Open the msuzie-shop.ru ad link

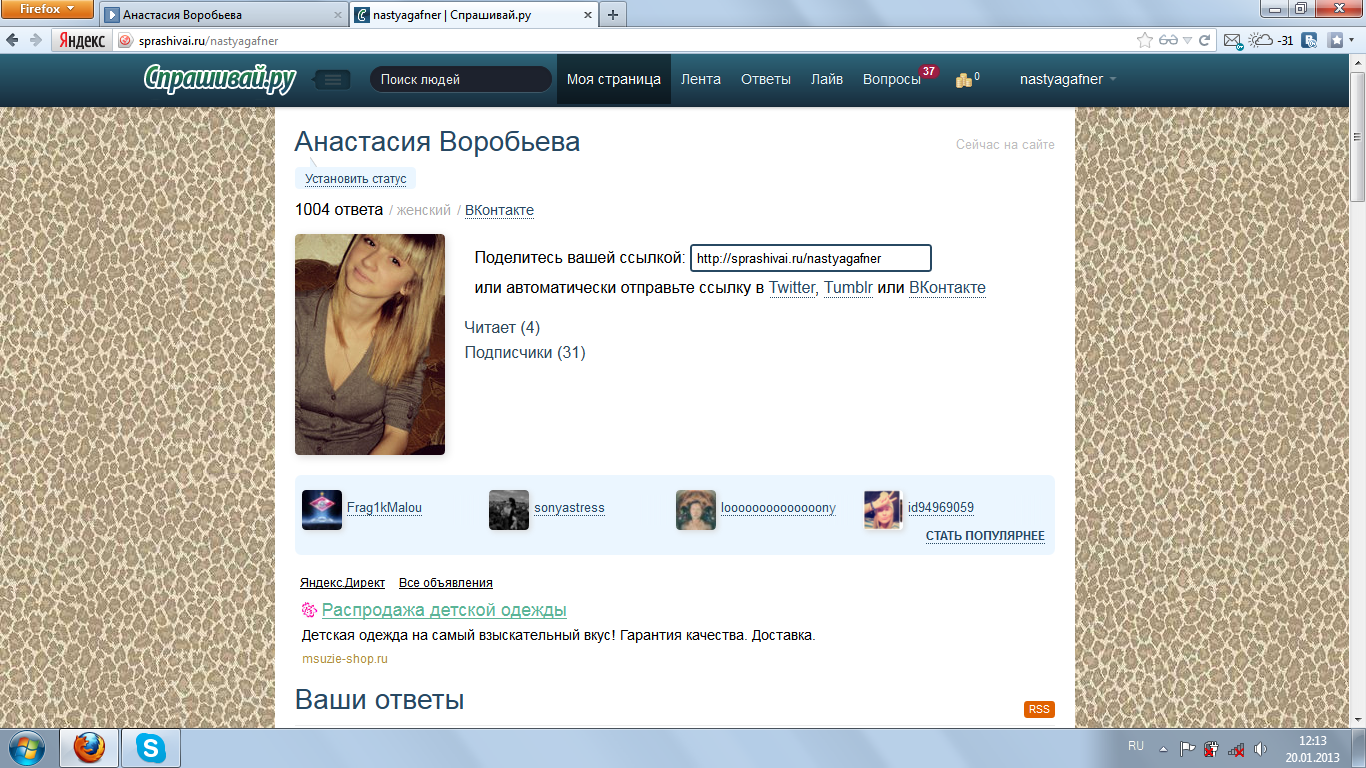[345, 659]
